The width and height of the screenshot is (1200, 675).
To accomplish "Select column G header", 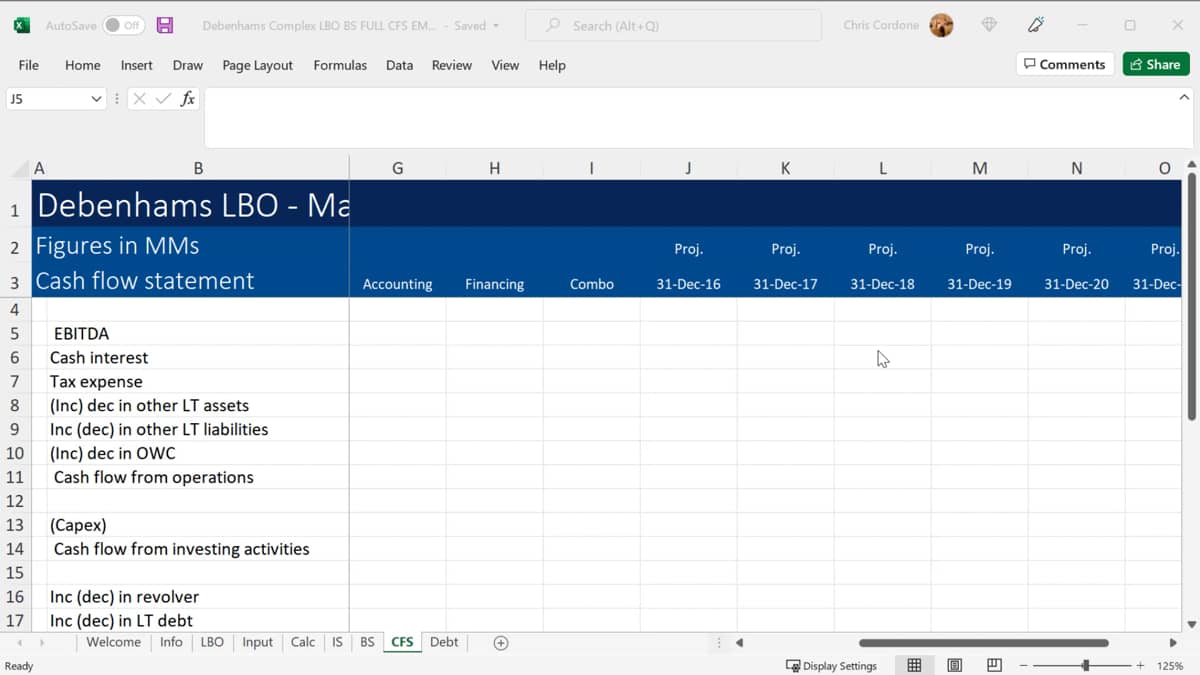I will [x=397, y=168].
